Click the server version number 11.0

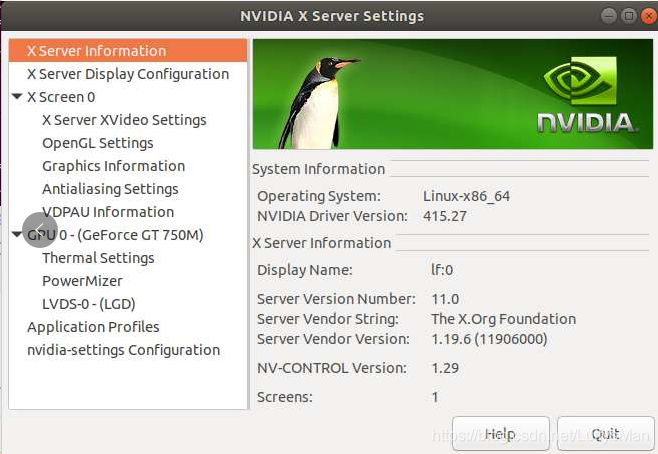point(445,299)
